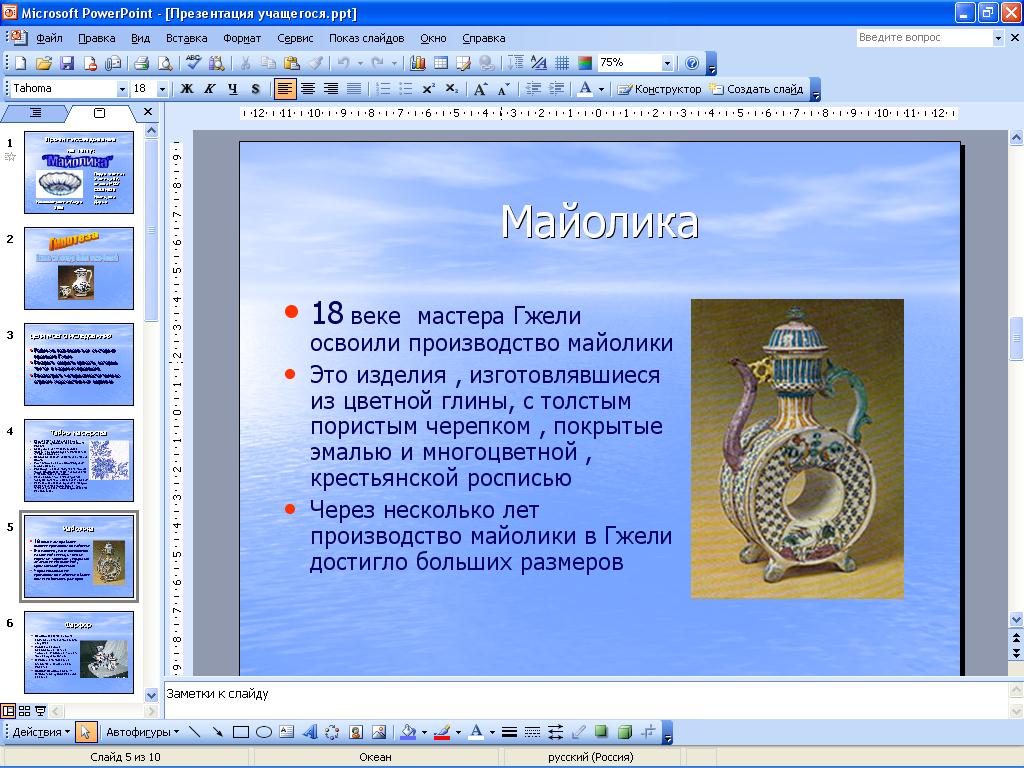Viewport: 1024px width, 768px height.
Task: Expand the line color dropdown arrow
Action: coord(458,732)
